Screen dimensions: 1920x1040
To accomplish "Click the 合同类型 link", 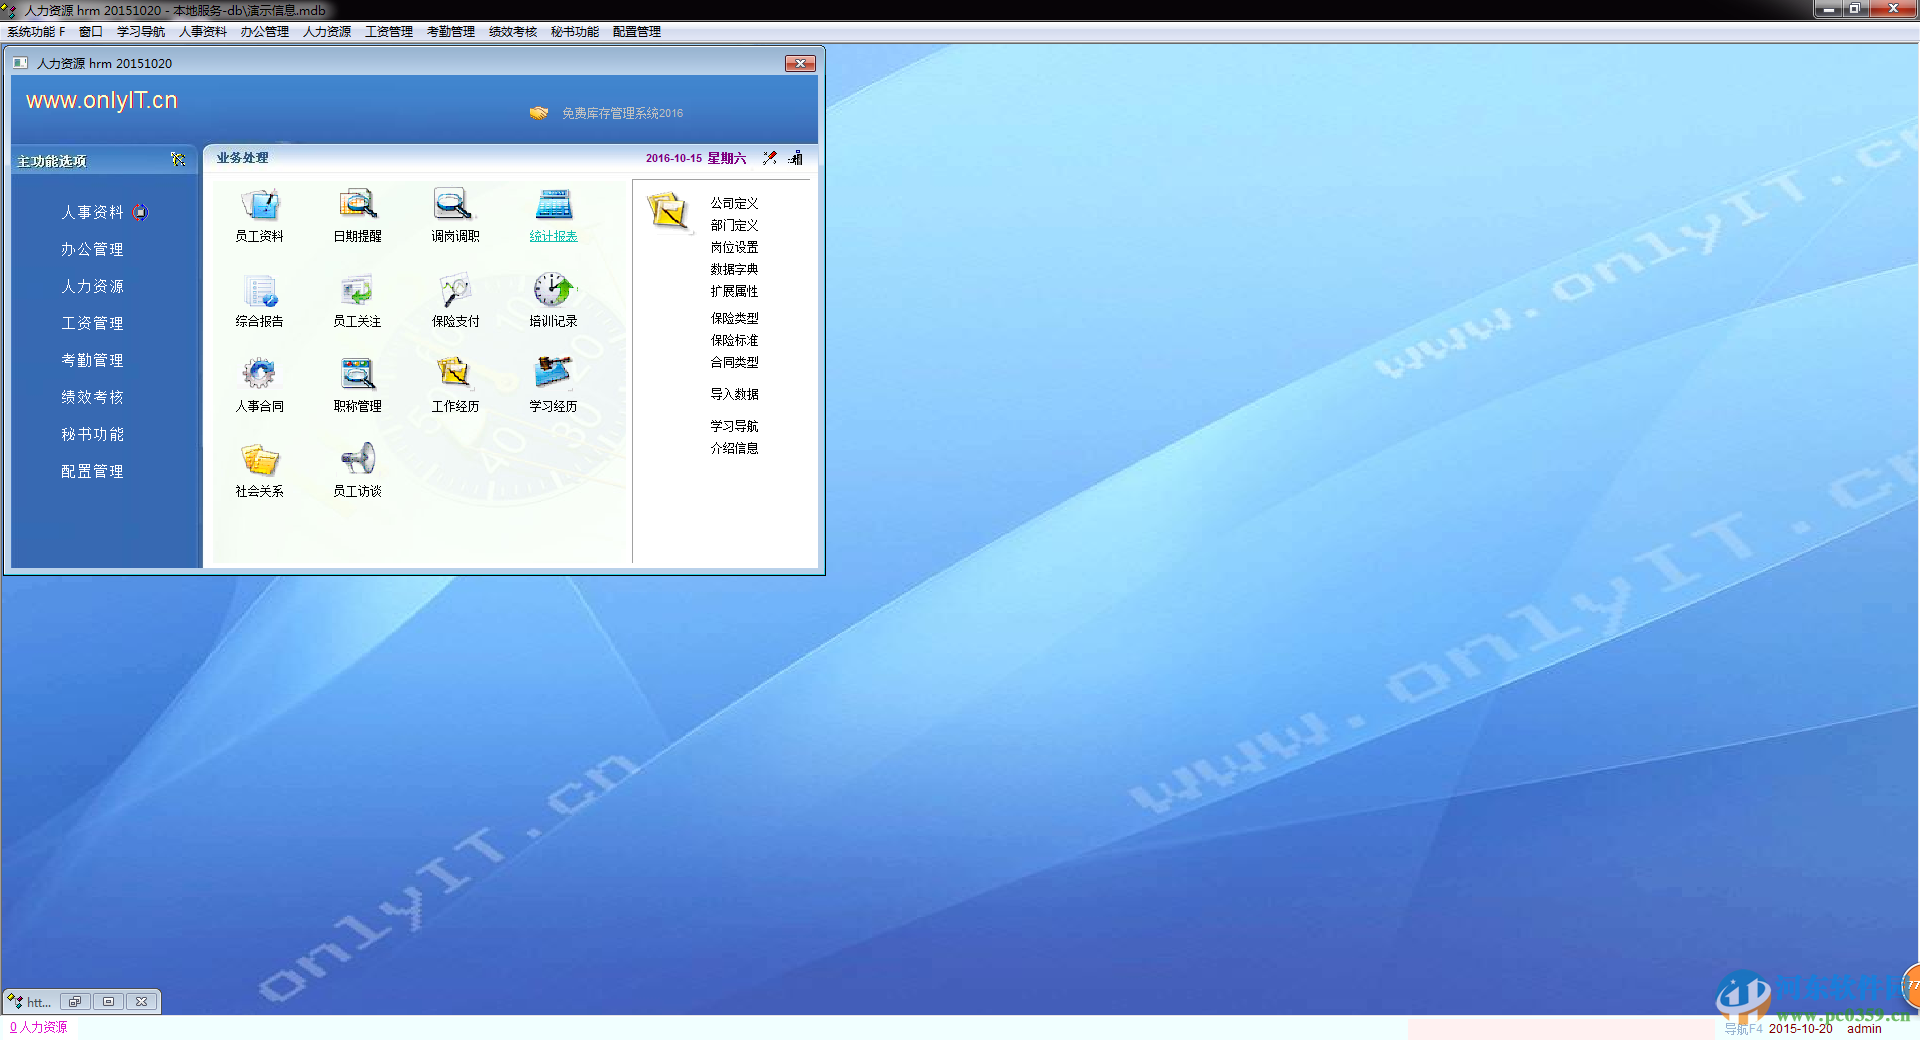I will coord(735,362).
